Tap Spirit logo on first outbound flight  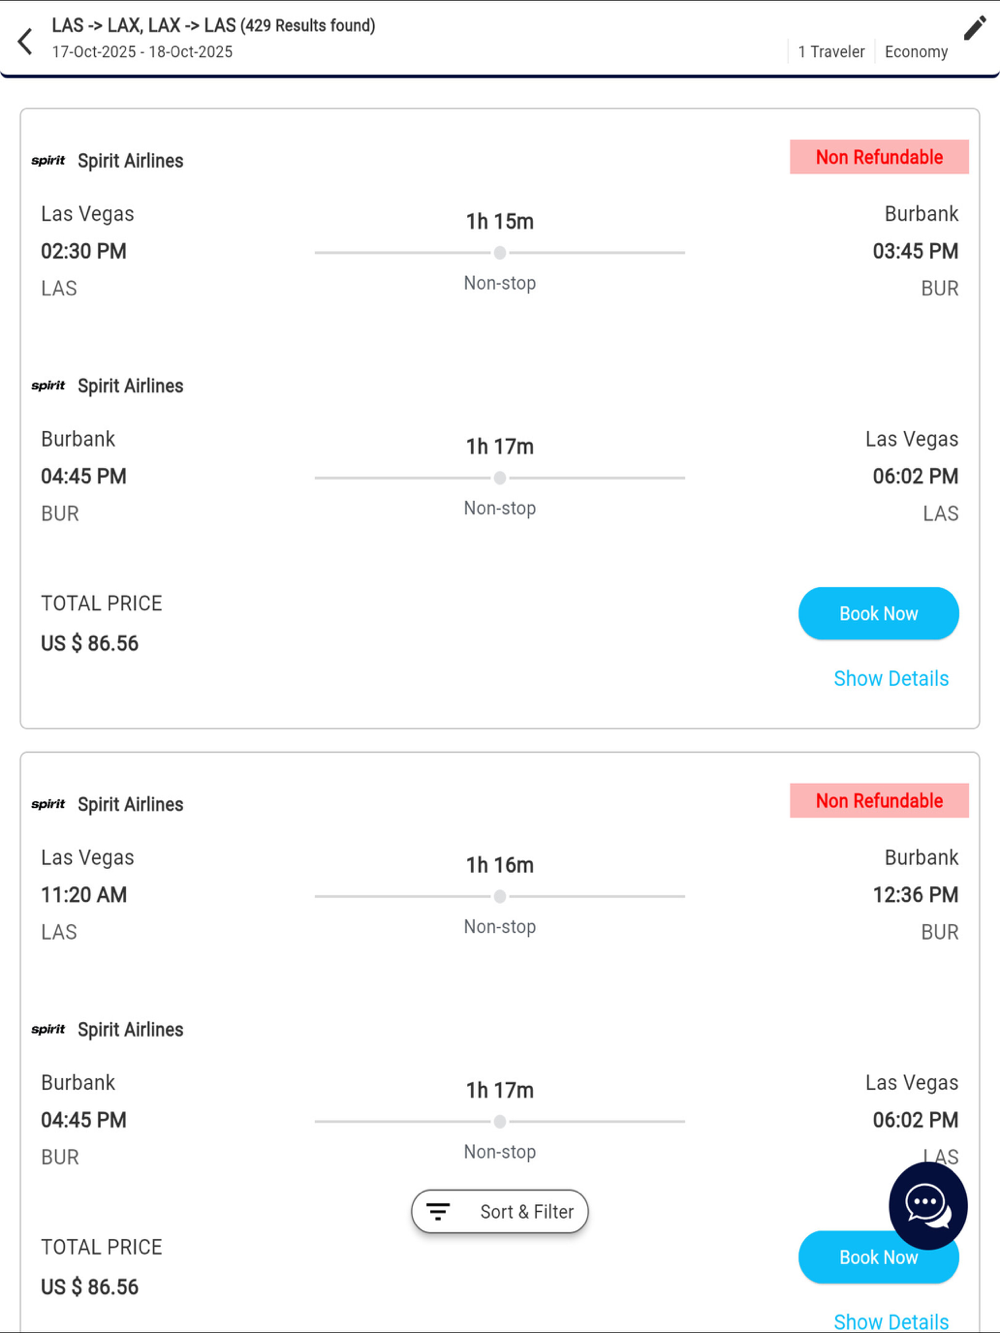[48, 161]
